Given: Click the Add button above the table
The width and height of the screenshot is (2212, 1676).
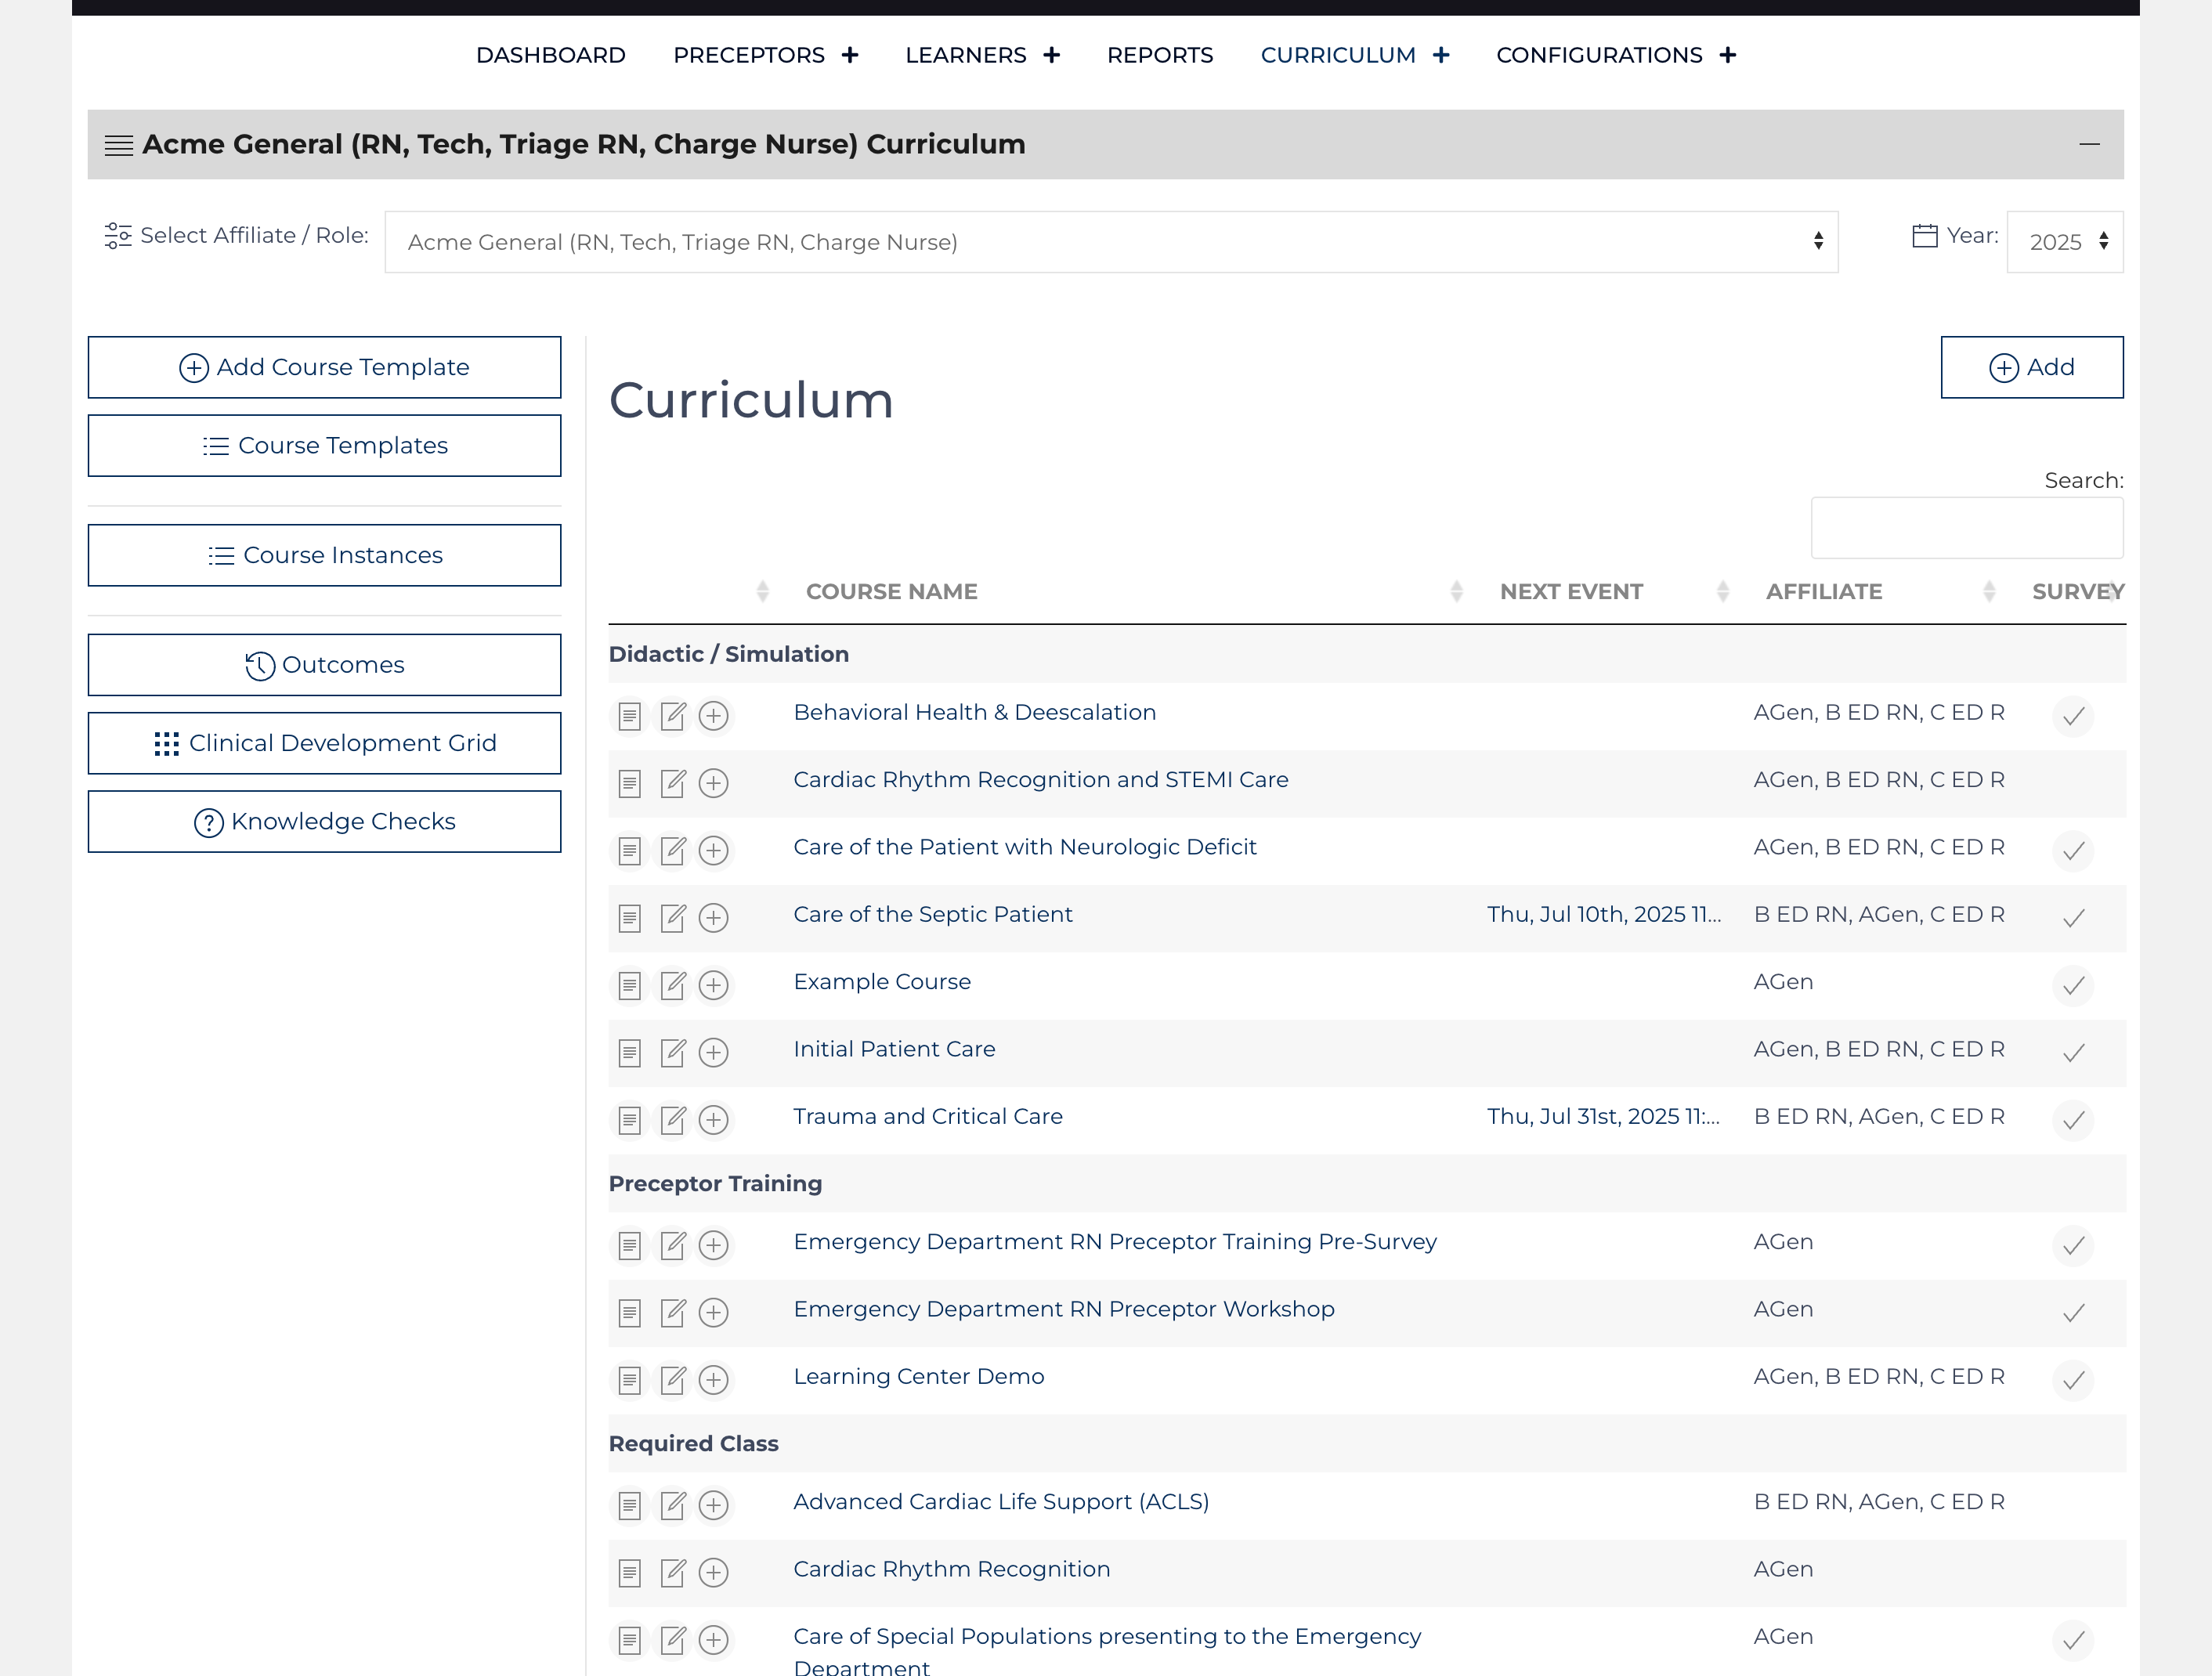Looking at the screenshot, I should click(x=2030, y=367).
